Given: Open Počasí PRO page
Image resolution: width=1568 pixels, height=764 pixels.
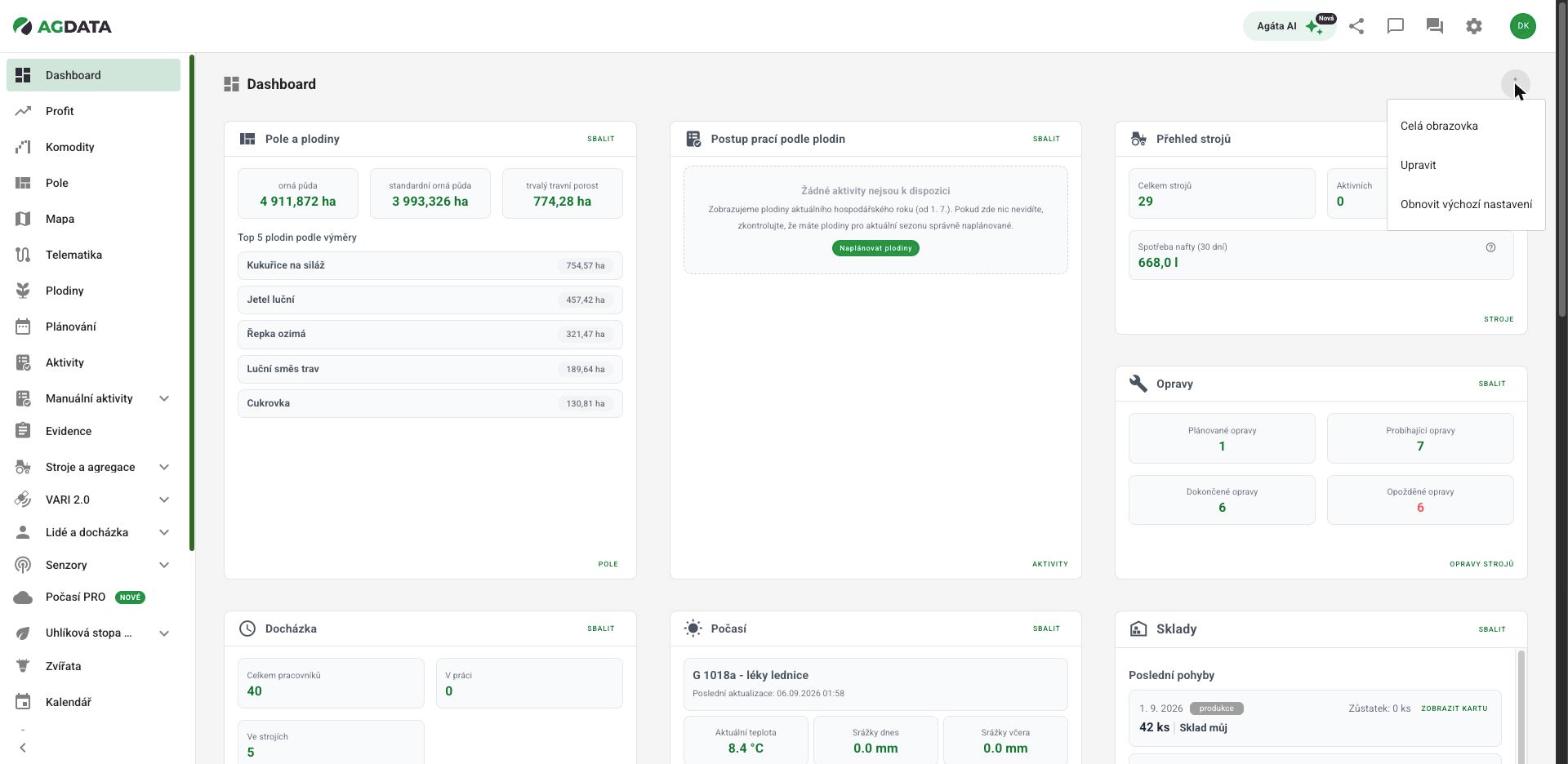Looking at the screenshot, I should (x=93, y=597).
